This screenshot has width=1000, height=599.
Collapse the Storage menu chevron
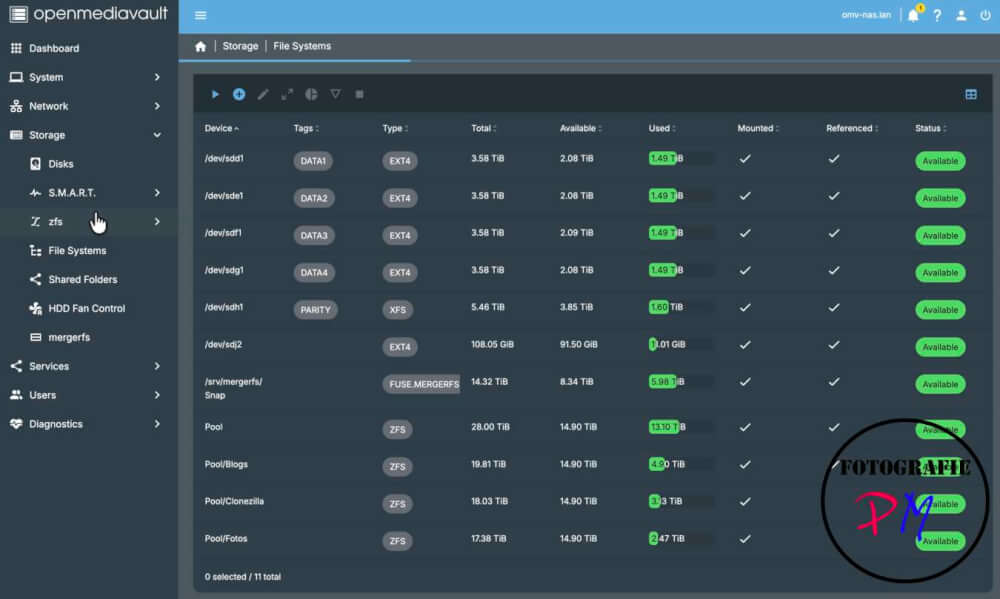pos(157,135)
